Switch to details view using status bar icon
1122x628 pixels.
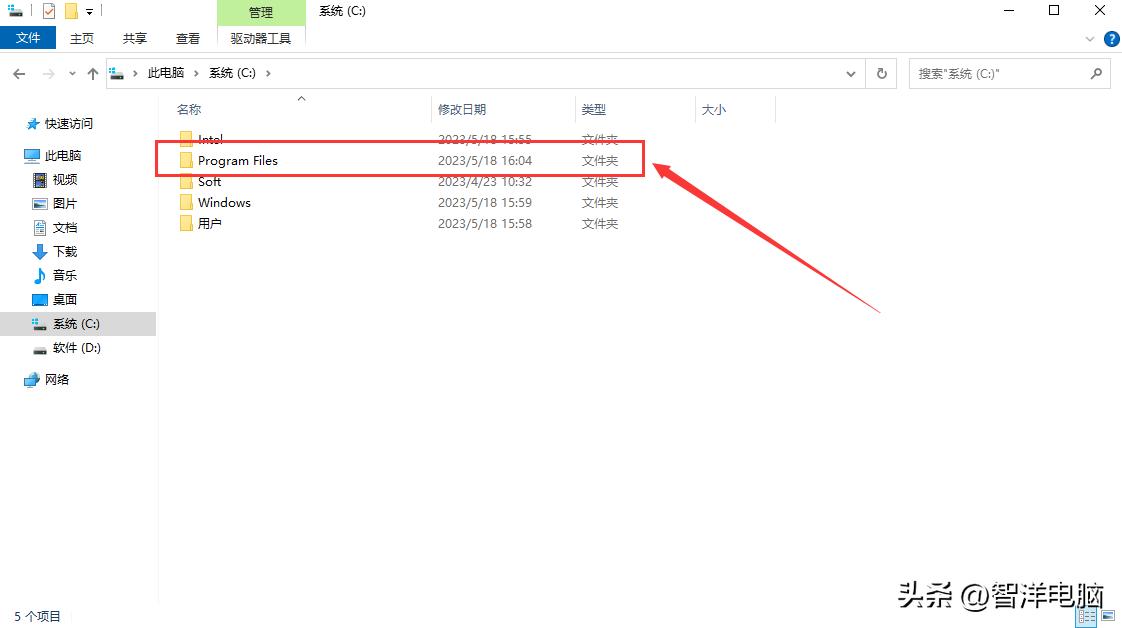click(1087, 616)
